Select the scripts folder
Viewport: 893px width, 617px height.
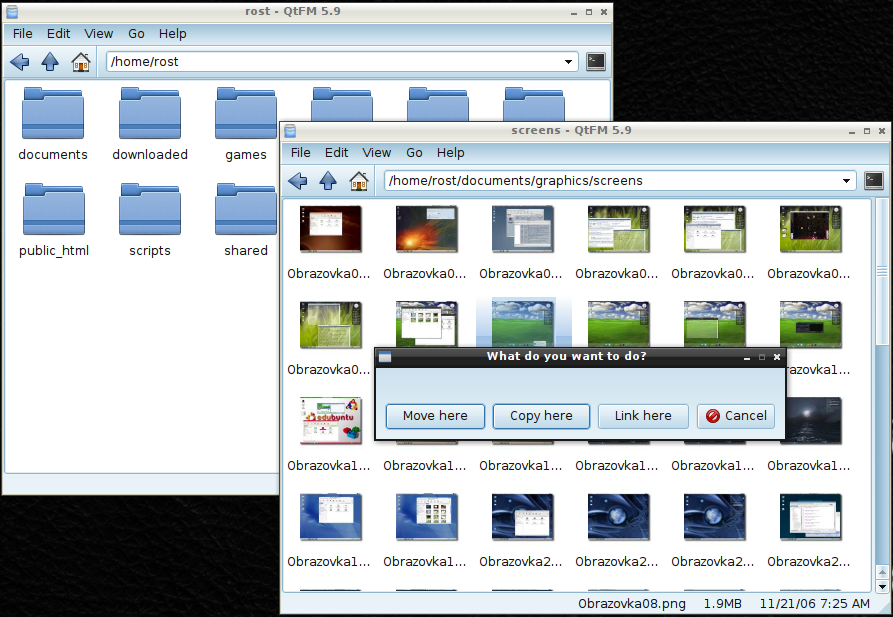click(x=150, y=220)
